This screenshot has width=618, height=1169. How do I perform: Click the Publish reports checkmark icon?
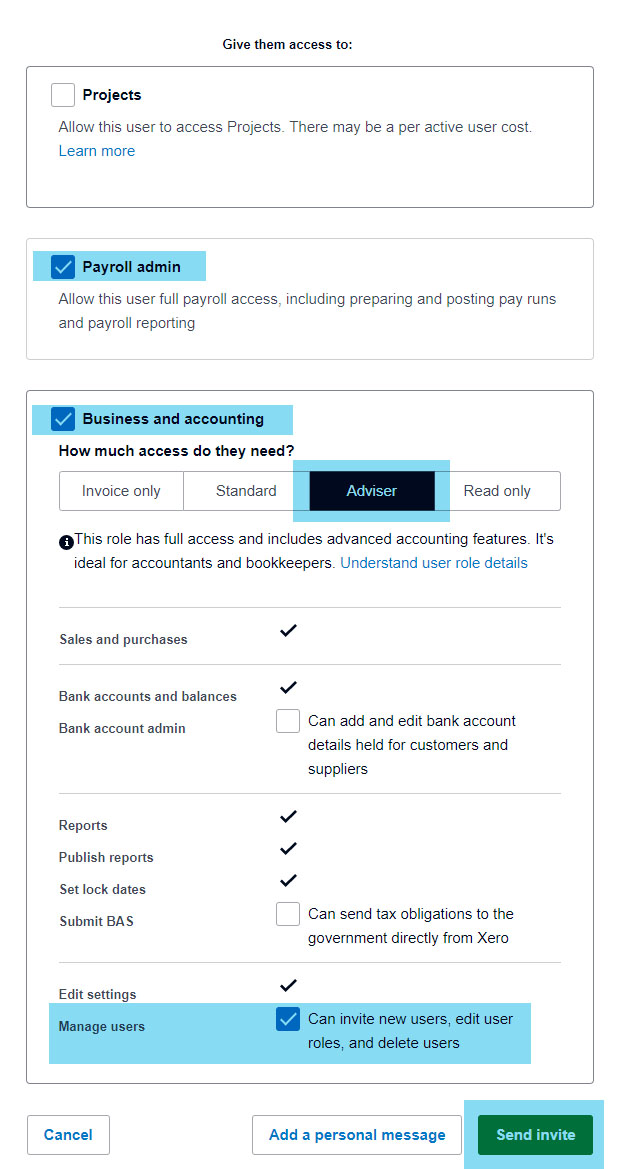click(x=288, y=849)
